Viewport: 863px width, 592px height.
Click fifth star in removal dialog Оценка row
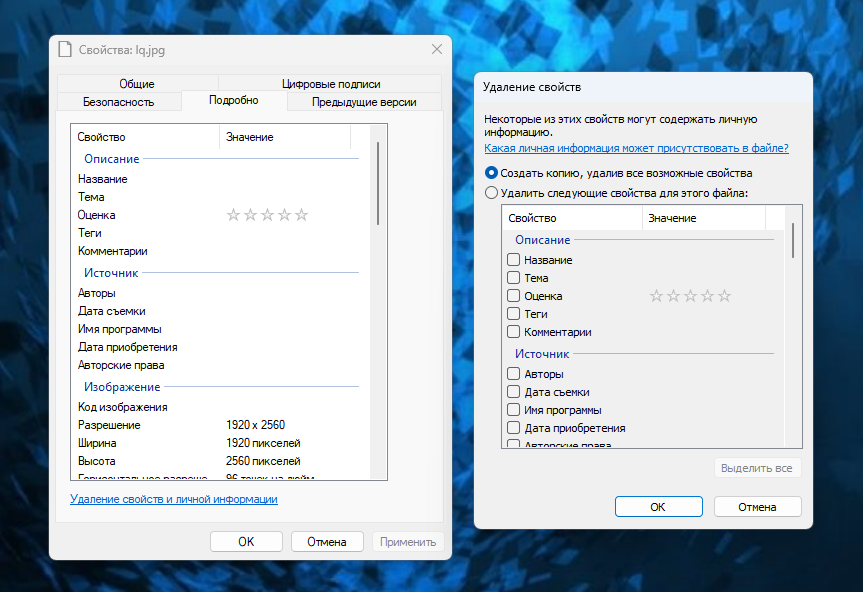click(724, 296)
